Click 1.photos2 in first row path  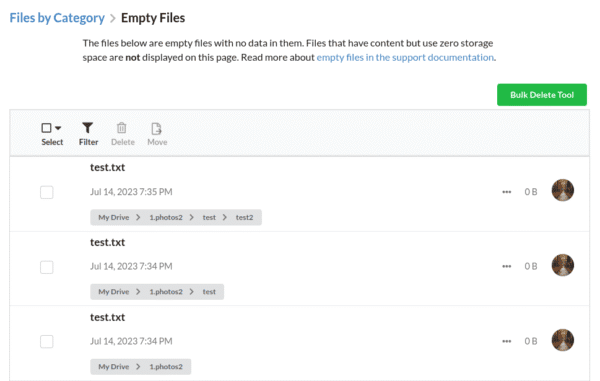(166, 217)
